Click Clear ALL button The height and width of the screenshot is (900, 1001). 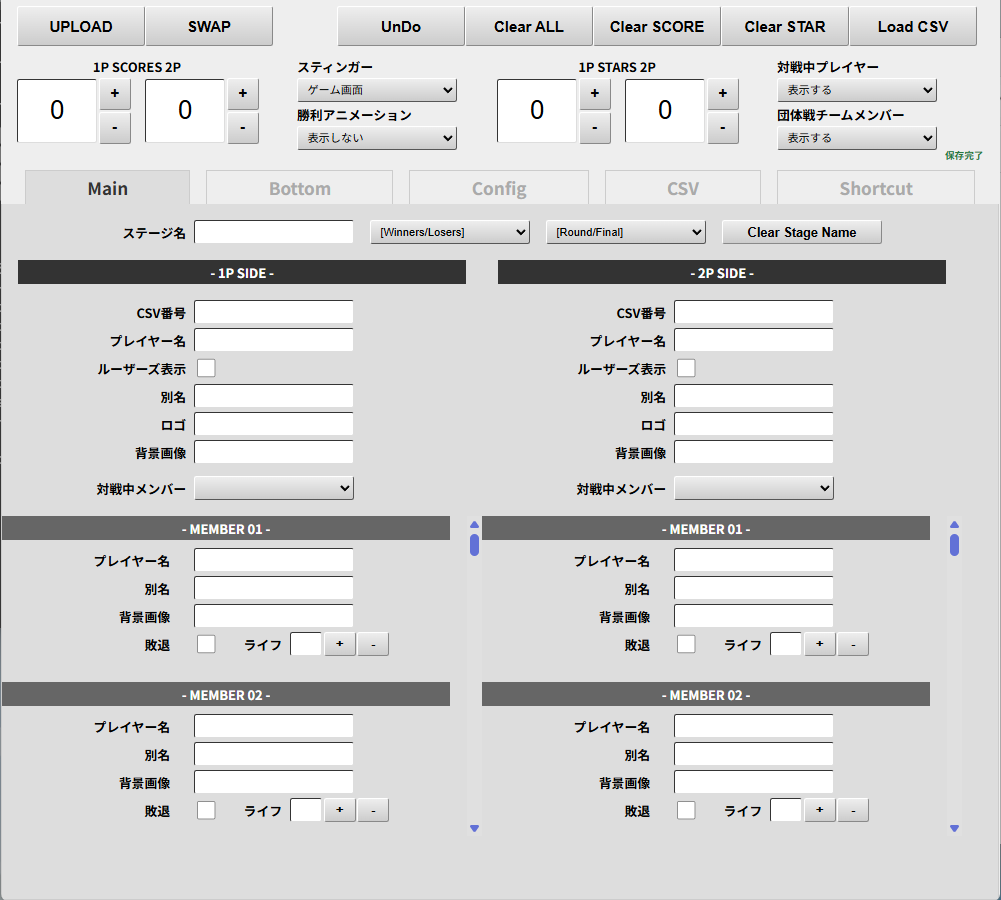529,27
